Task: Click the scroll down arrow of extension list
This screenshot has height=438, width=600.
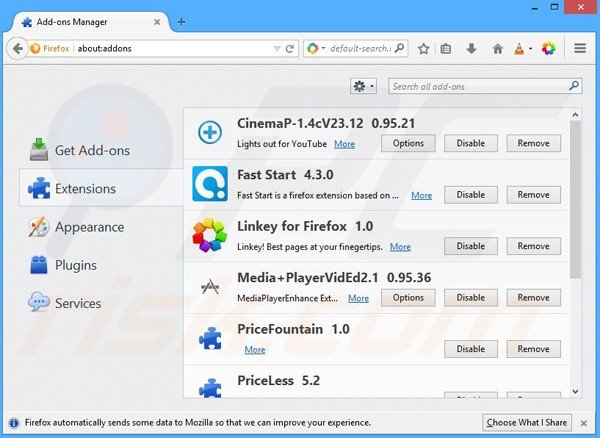Action: (x=575, y=391)
